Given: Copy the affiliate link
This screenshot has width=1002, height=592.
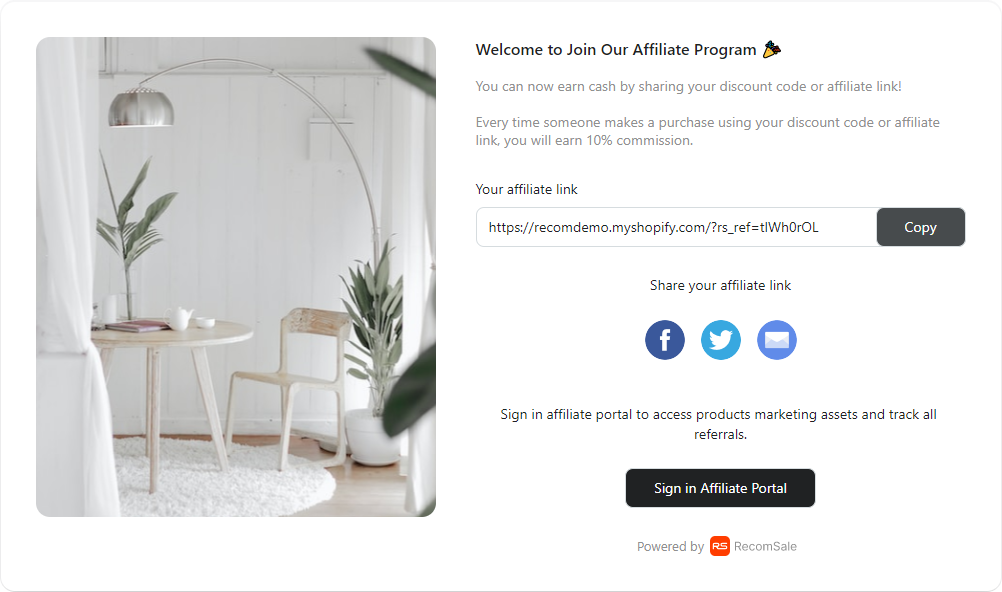Looking at the screenshot, I should click(x=920, y=227).
